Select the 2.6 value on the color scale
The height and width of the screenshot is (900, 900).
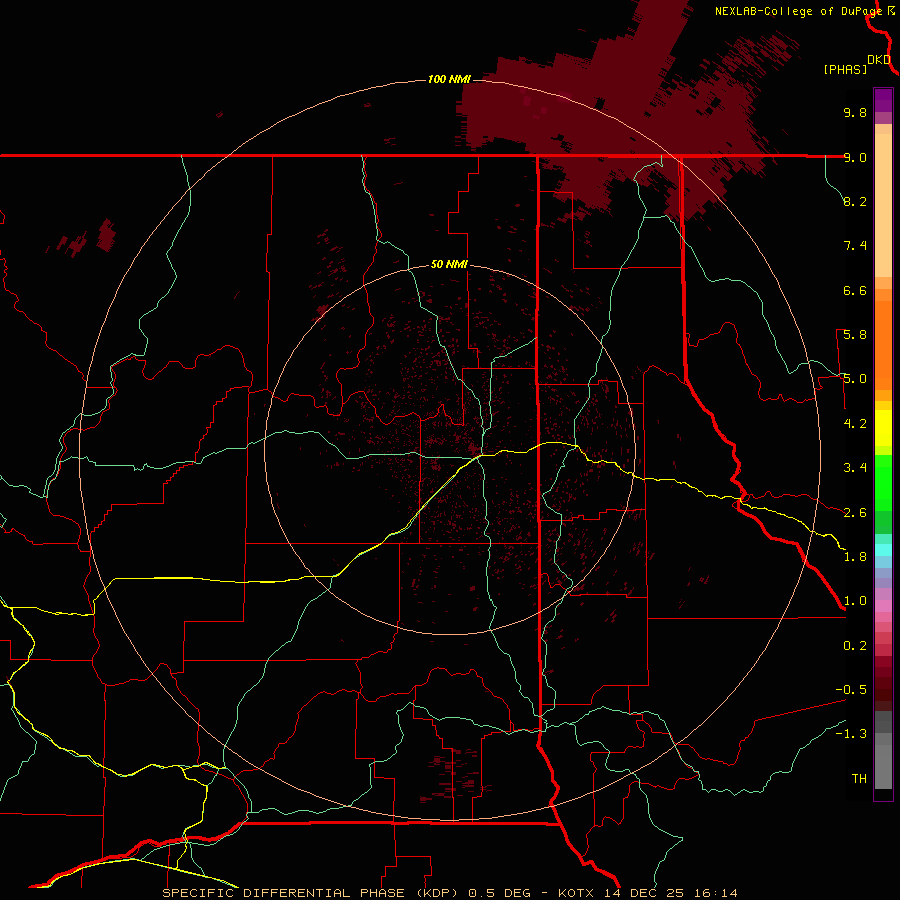[855, 513]
